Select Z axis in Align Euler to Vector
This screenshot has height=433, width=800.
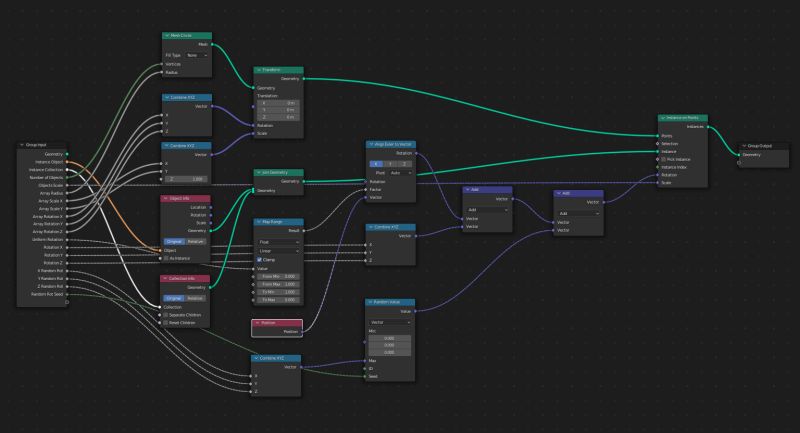405,164
